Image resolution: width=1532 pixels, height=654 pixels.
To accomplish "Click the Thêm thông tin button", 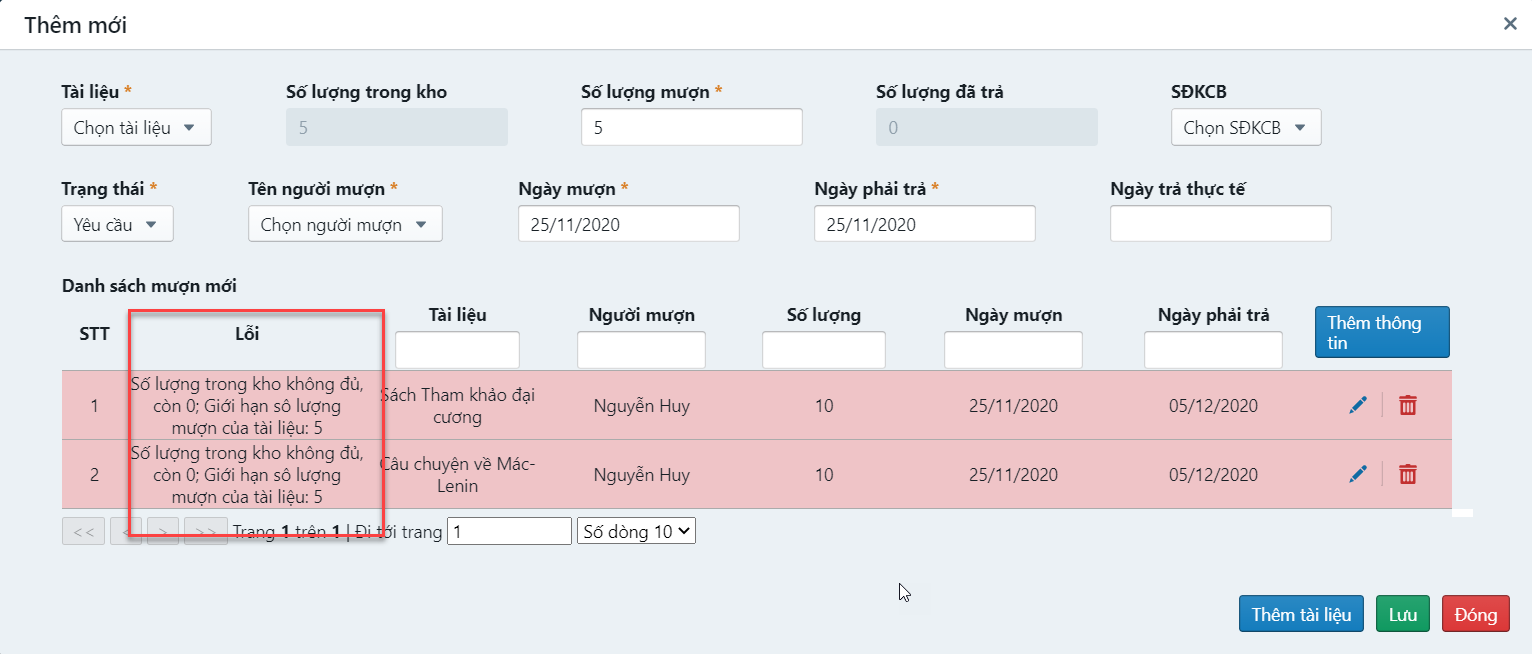I will 1381,333.
